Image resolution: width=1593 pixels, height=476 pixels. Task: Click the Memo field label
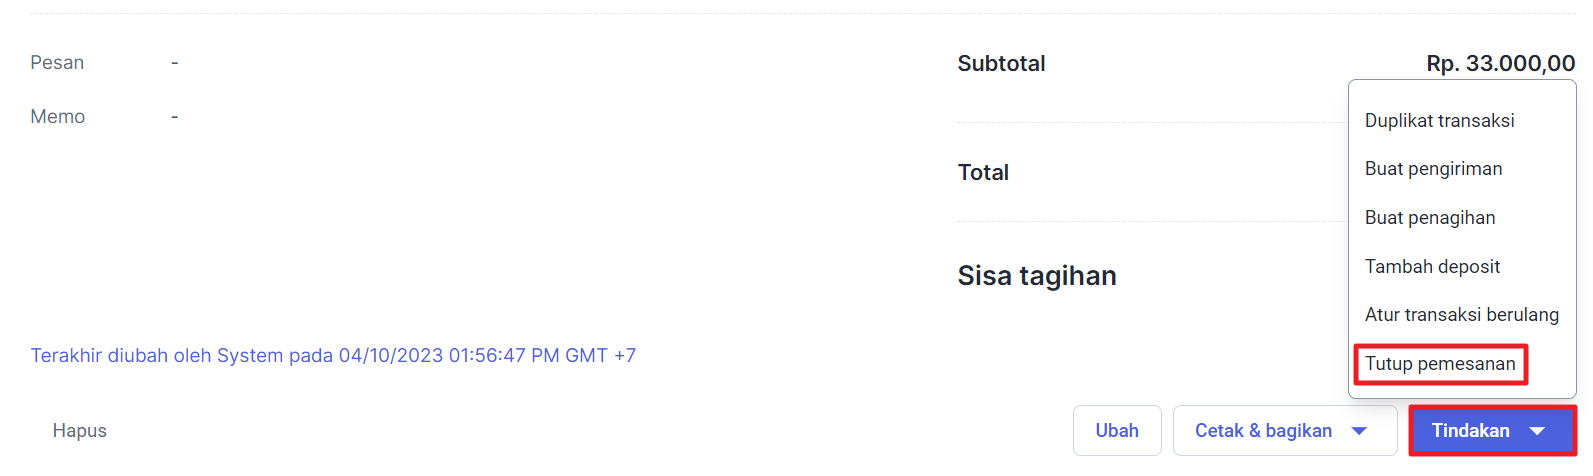pyautogui.click(x=58, y=117)
